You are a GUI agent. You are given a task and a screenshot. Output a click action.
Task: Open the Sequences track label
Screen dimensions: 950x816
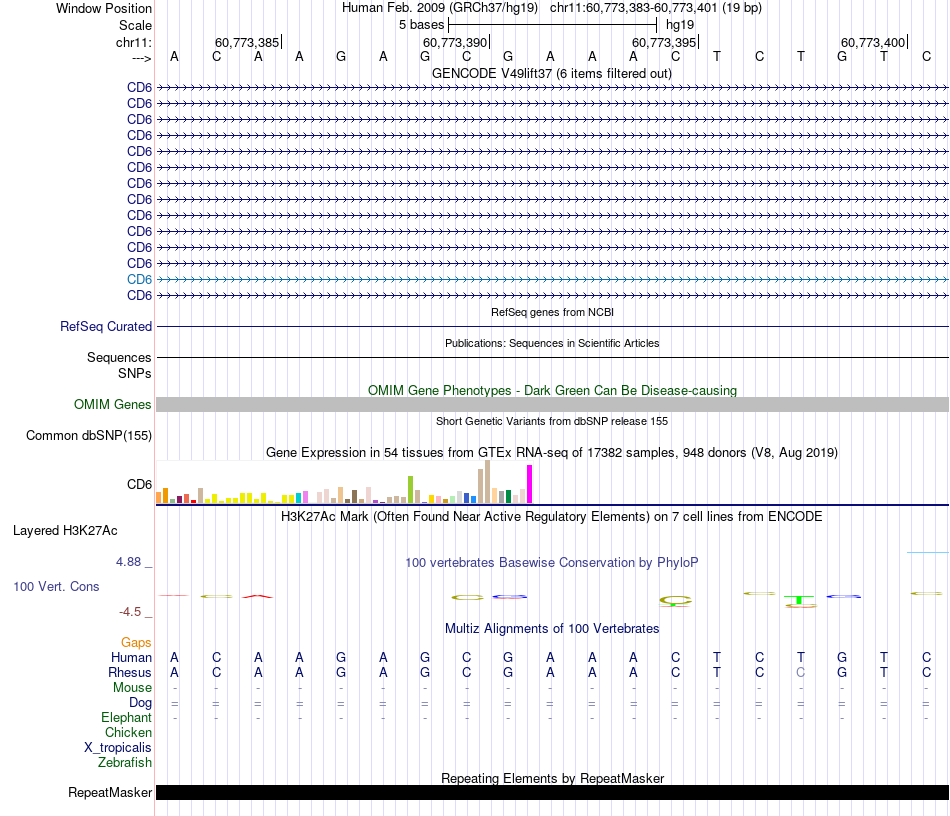click(x=119, y=357)
